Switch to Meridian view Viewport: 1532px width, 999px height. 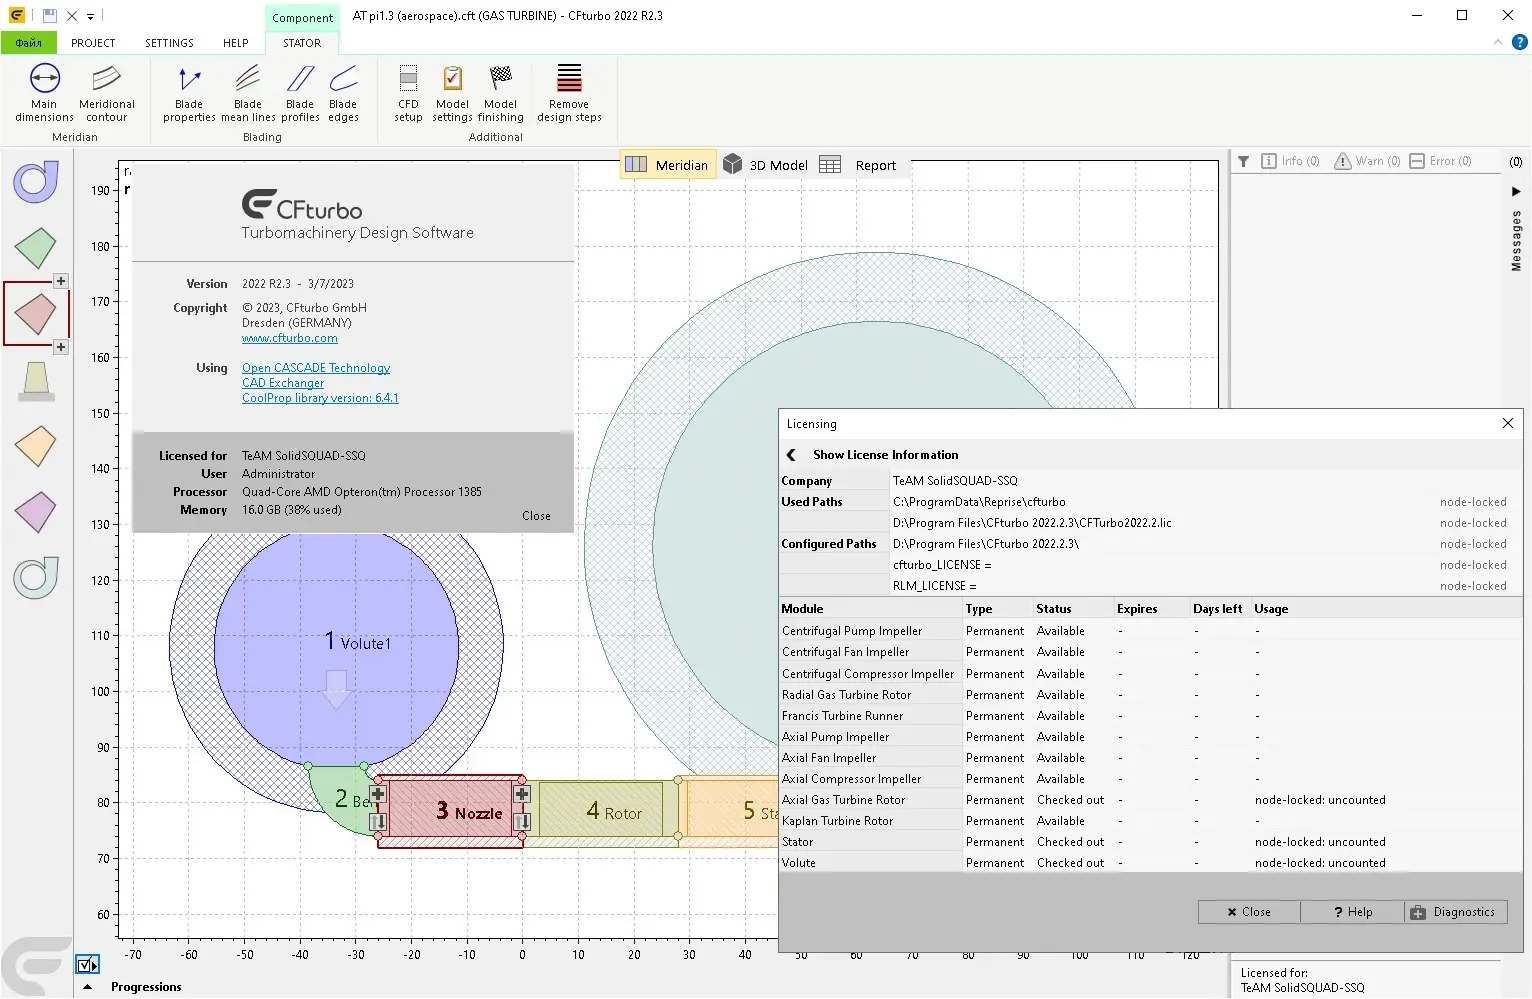click(x=668, y=165)
